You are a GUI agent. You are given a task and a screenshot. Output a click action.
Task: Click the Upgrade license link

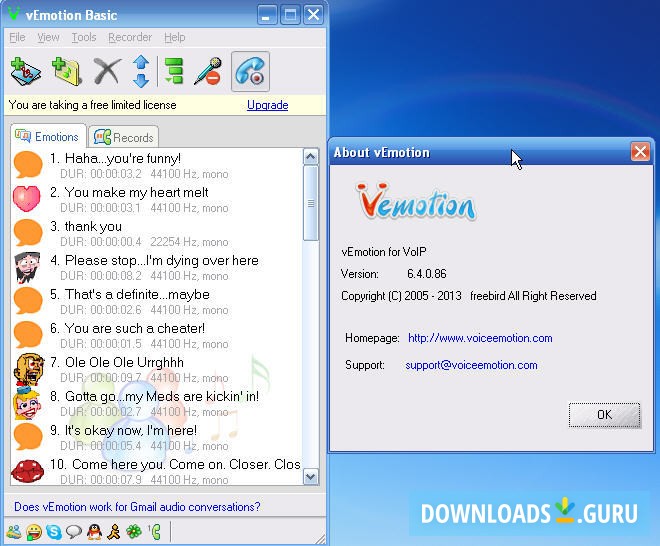pyautogui.click(x=268, y=105)
